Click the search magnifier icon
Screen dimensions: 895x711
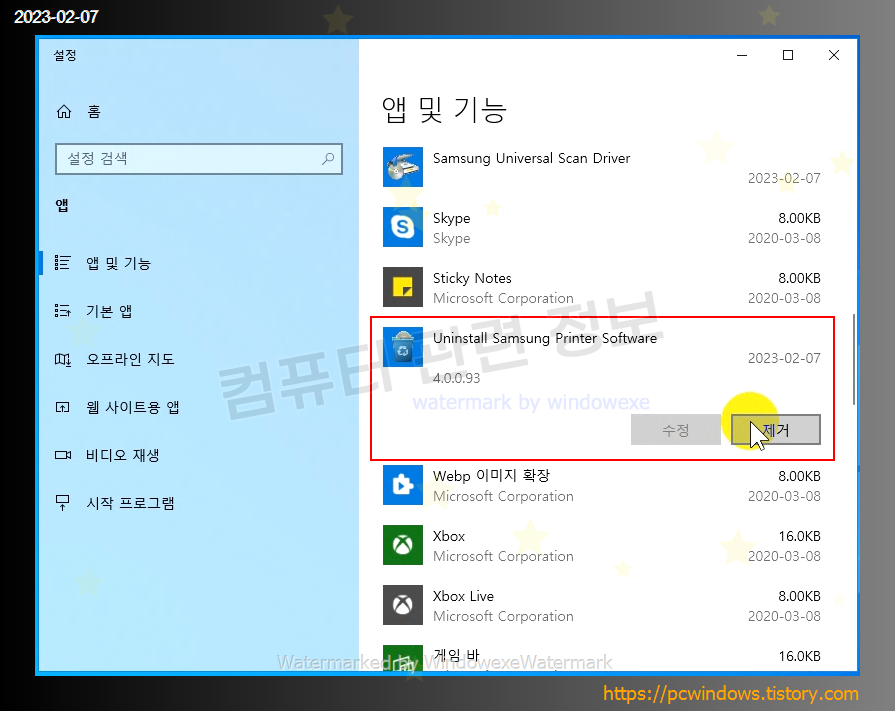tap(328, 159)
